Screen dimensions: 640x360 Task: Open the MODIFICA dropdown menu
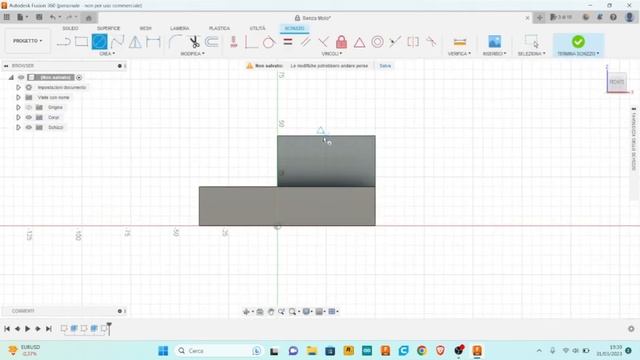tap(192, 53)
